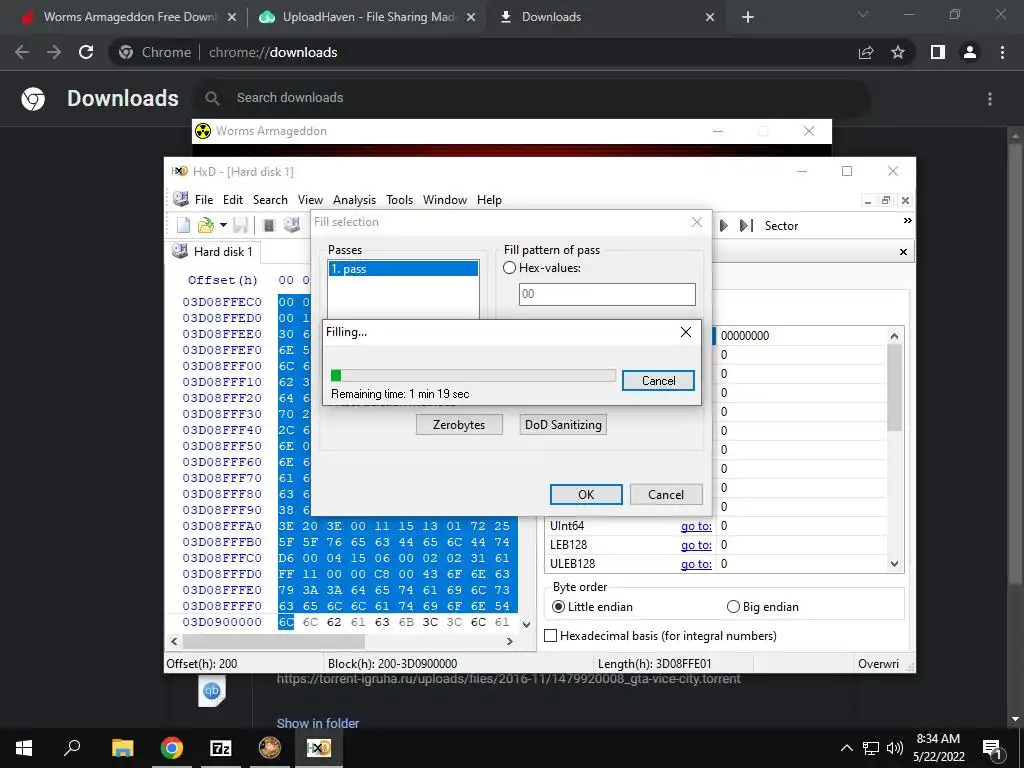Close the Downloads tab in Chrome
The image size is (1024, 768).
(710, 18)
